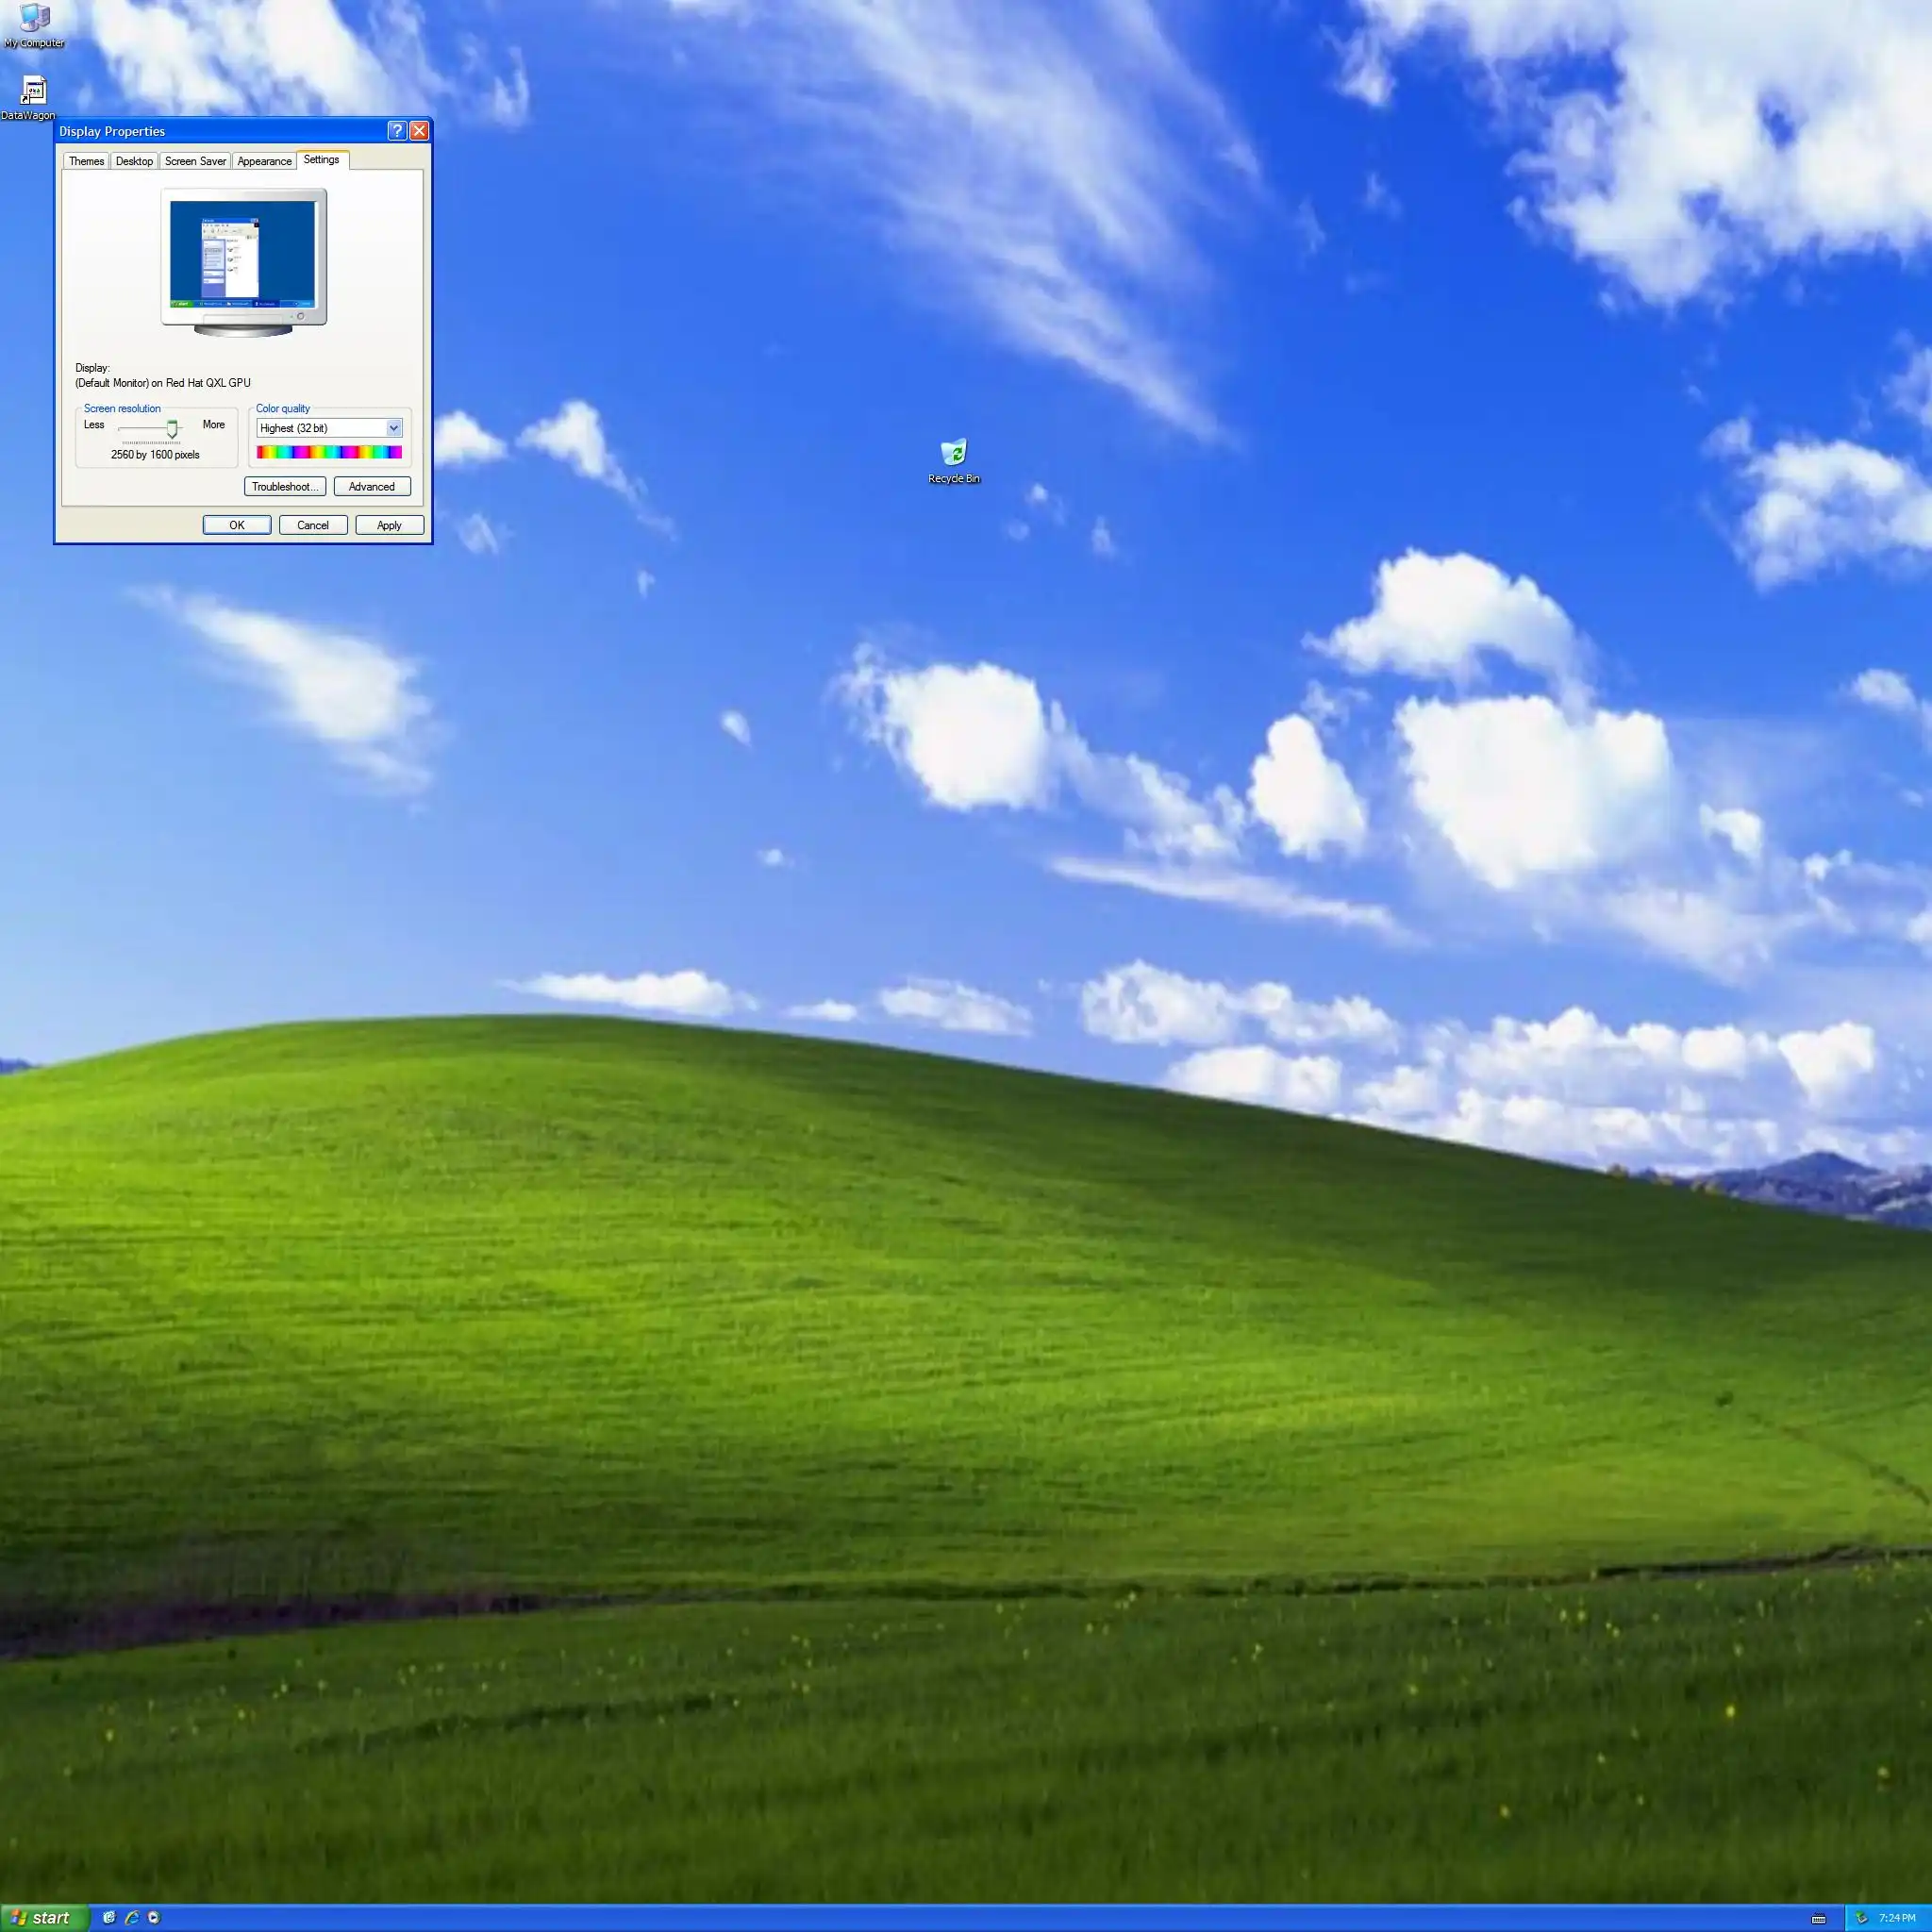1932x1932 pixels.
Task: Click Apply in Display Properties
Action: pyautogui.click(x=389, y=525)
